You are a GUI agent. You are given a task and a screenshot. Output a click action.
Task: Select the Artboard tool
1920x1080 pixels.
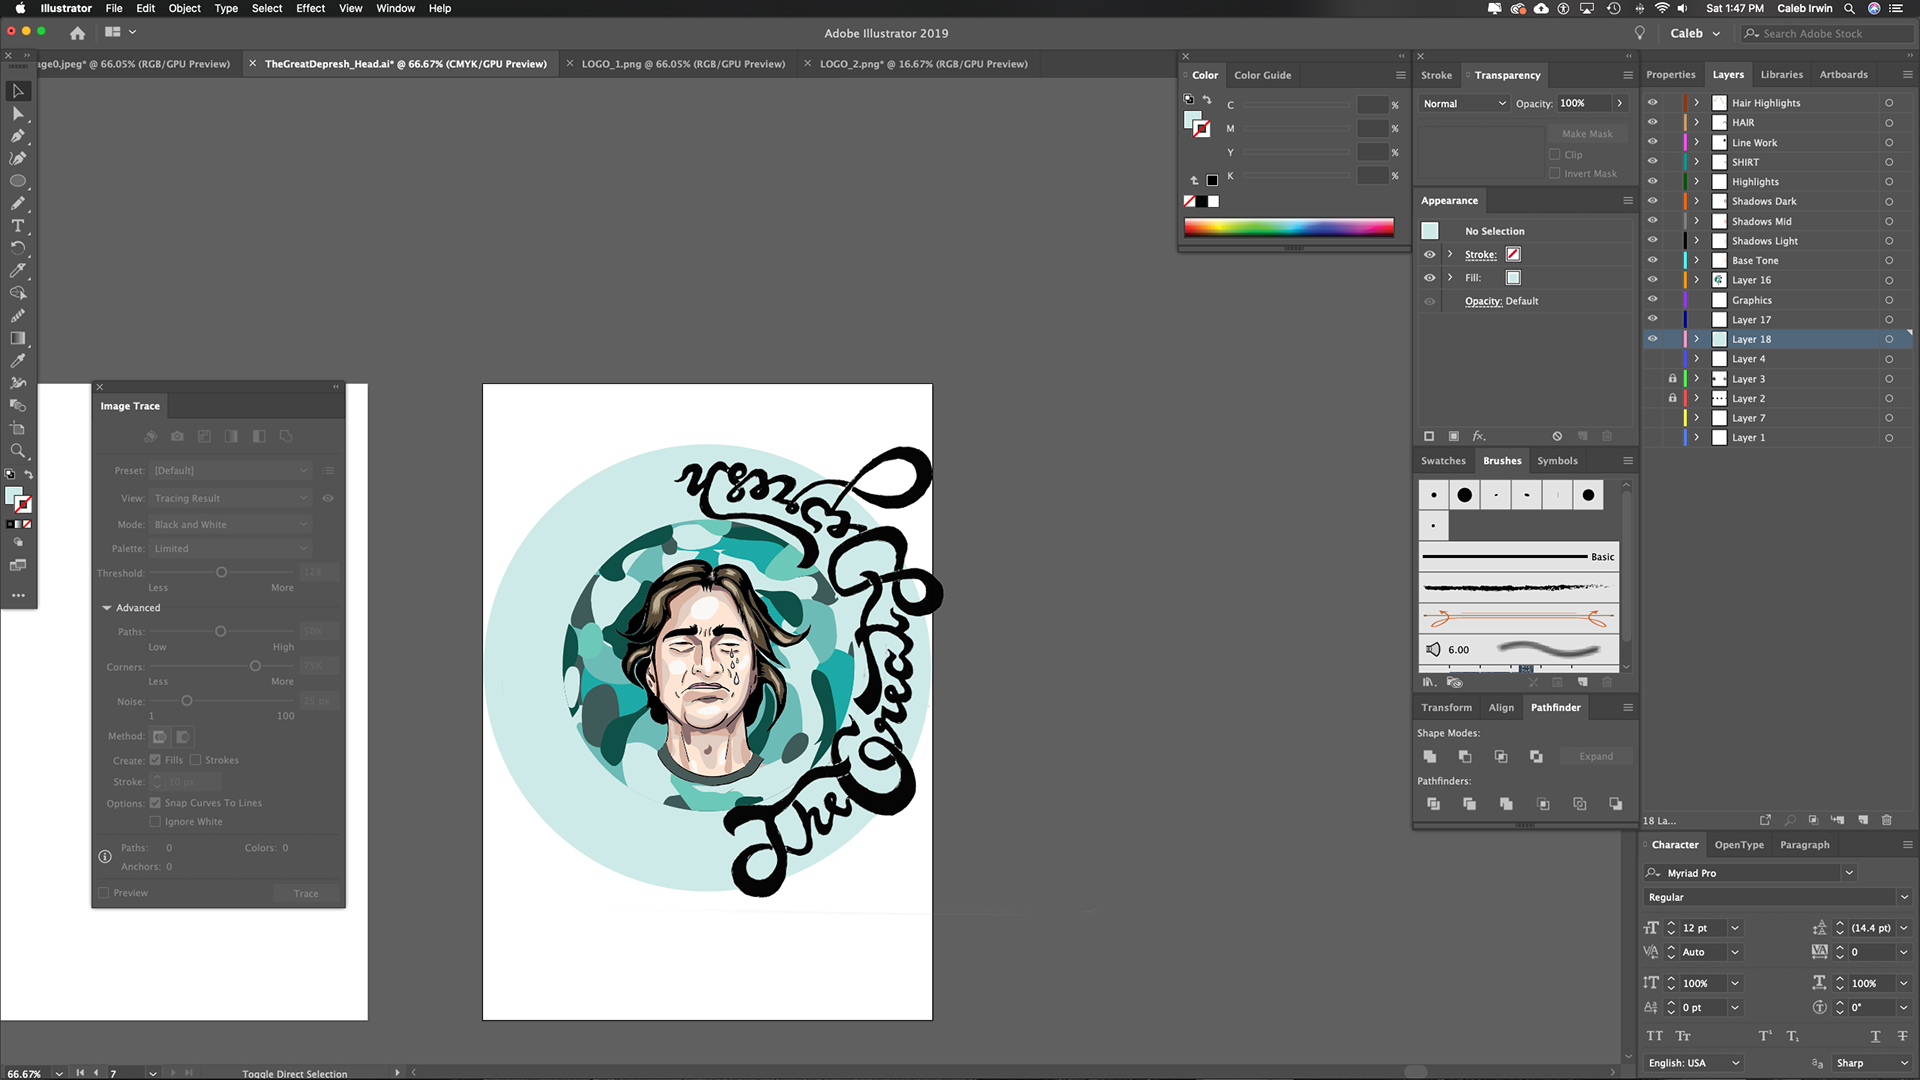click(18, 428)
